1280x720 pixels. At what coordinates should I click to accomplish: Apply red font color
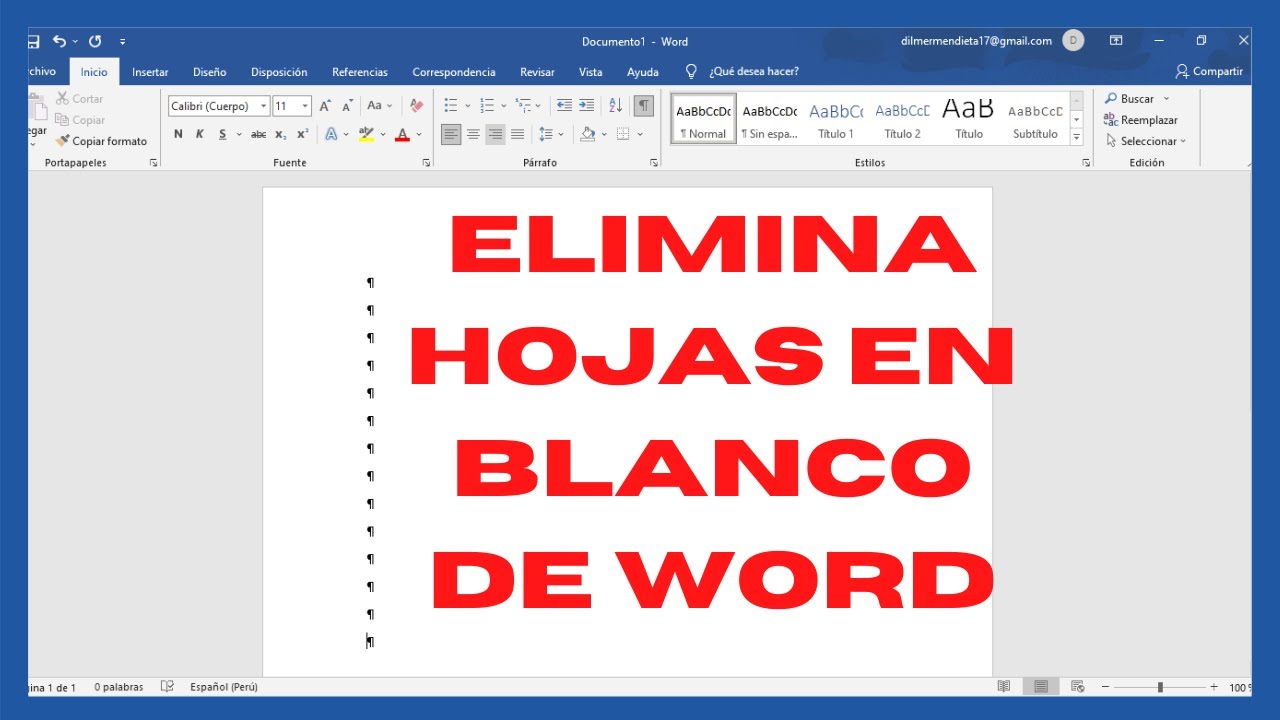pos(402,134)
